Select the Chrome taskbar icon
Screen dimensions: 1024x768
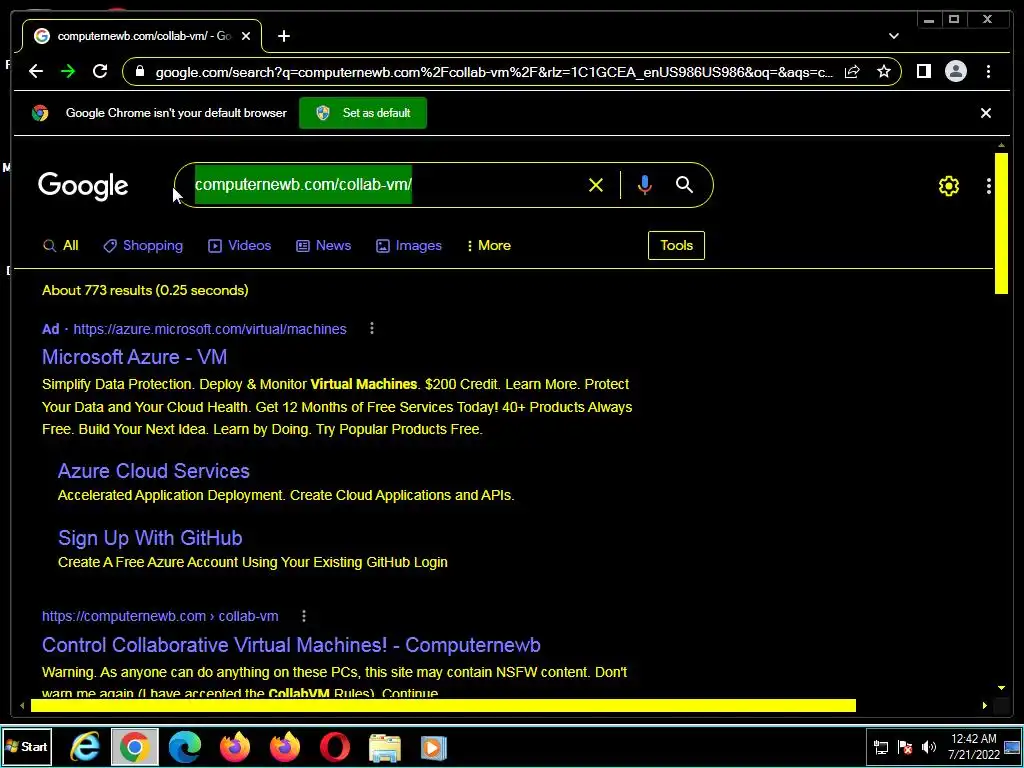click(135, 746)
